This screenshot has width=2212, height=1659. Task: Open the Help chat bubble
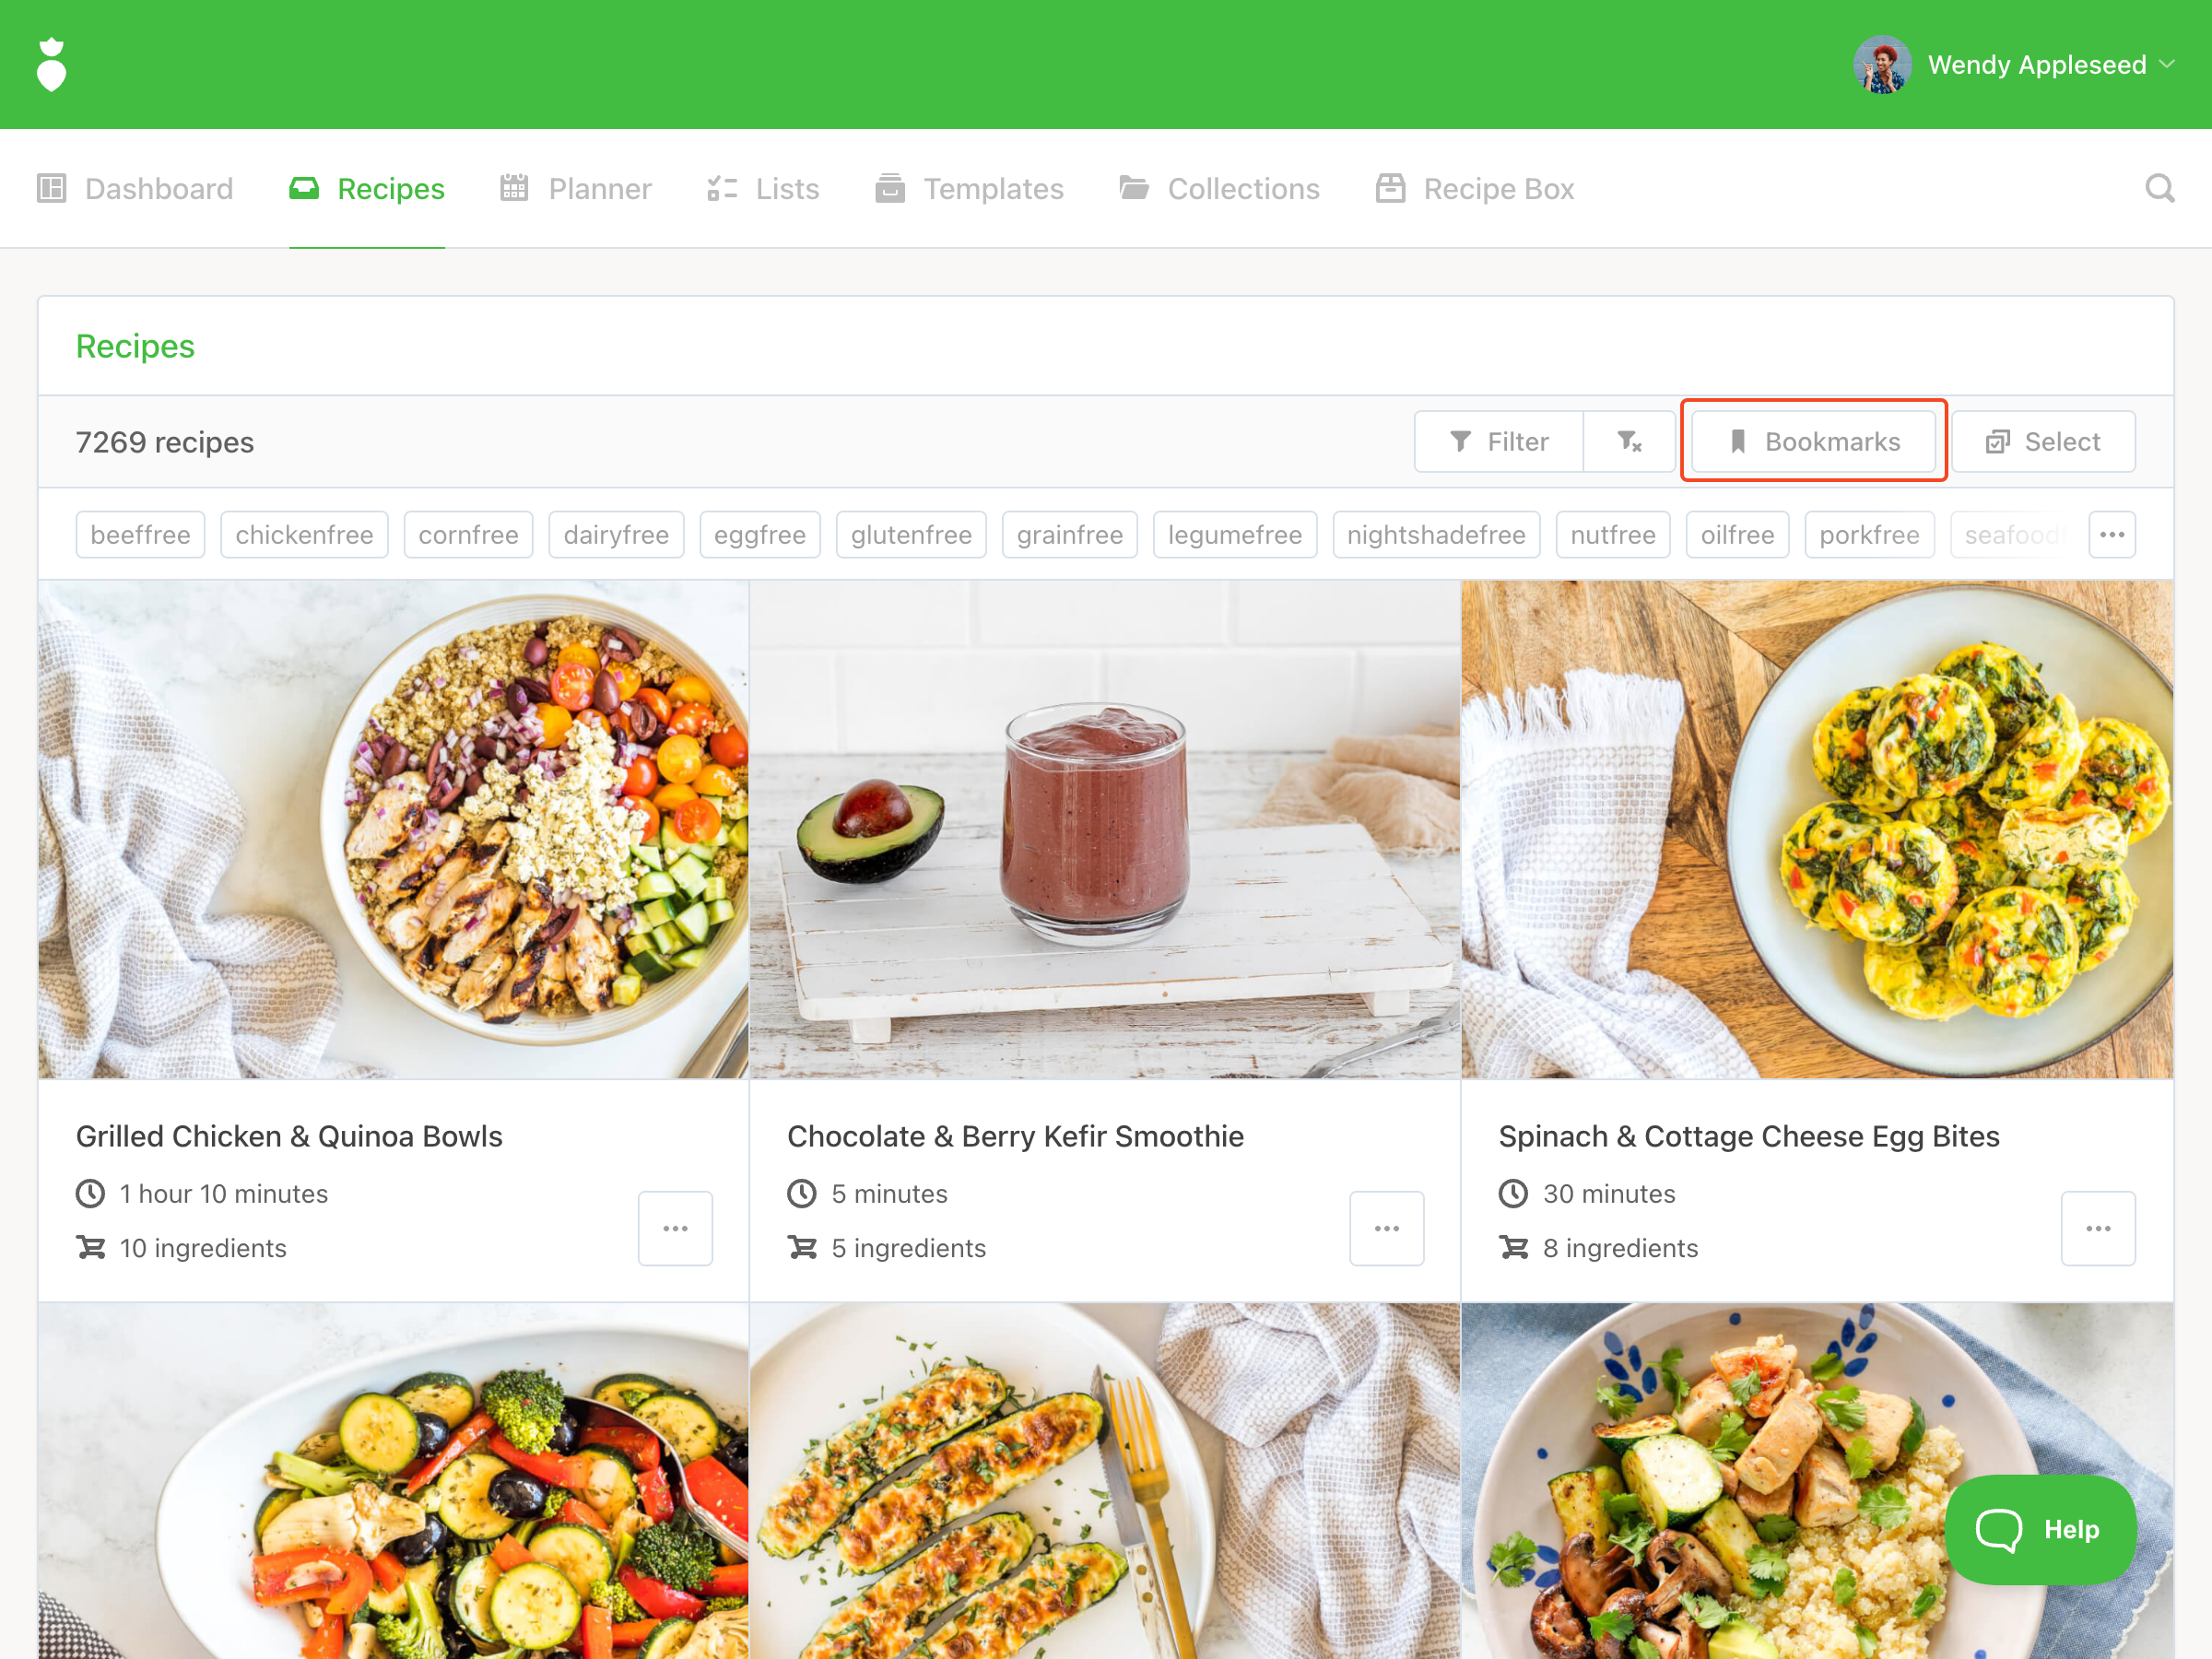coord(2040,1529)
